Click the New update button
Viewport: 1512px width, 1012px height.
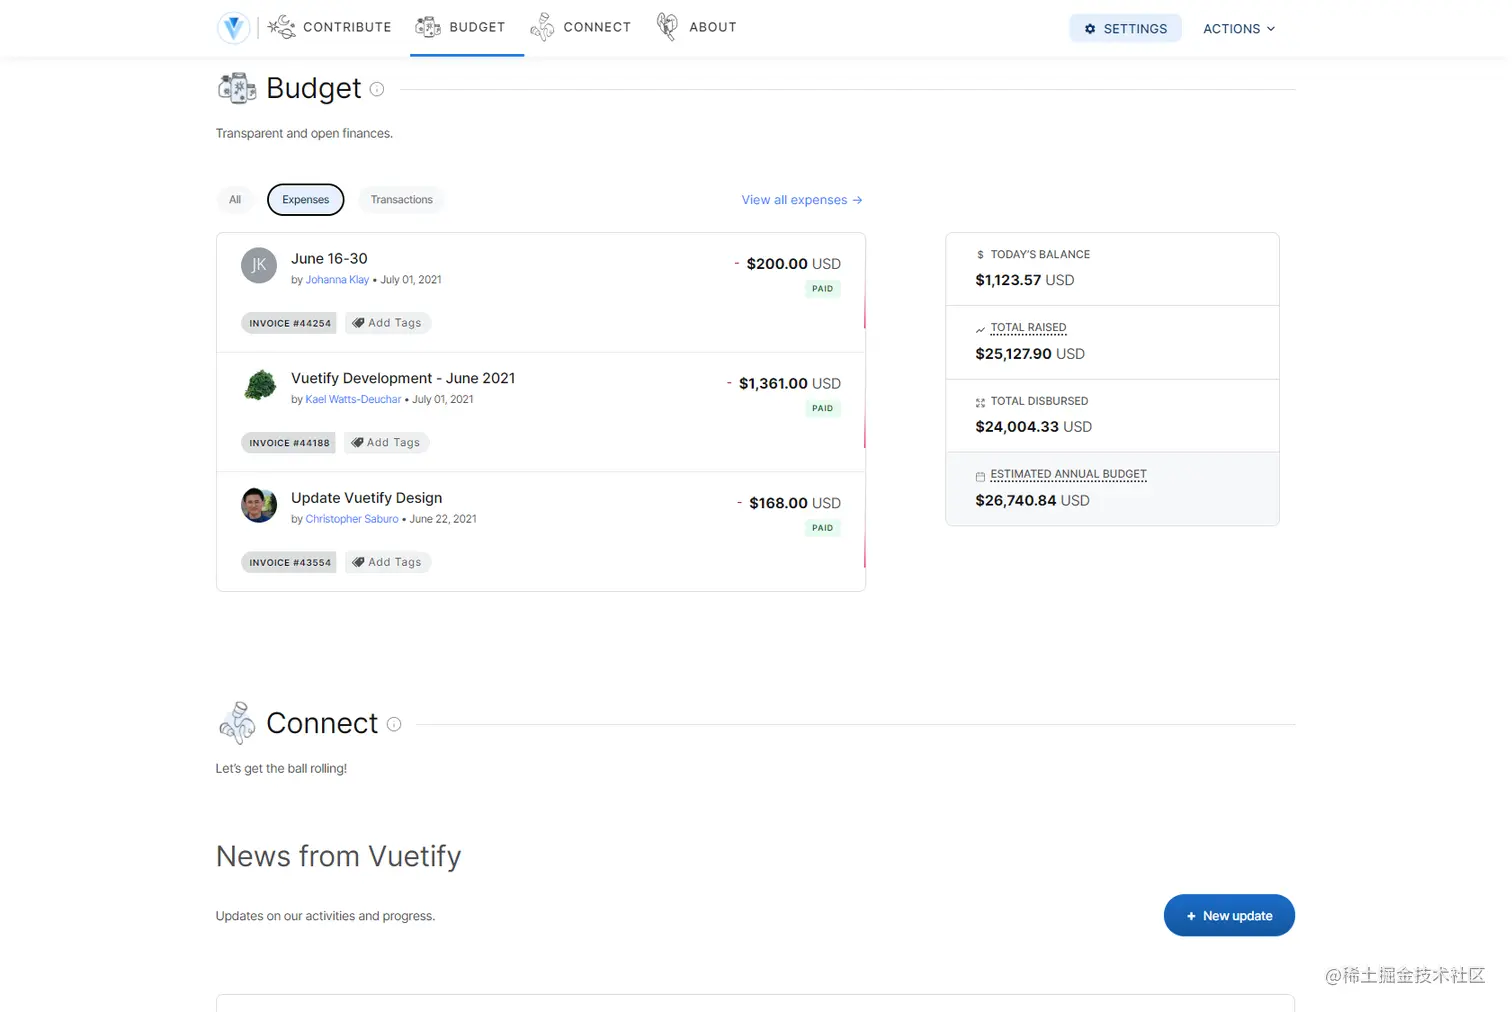[1229, 916]
